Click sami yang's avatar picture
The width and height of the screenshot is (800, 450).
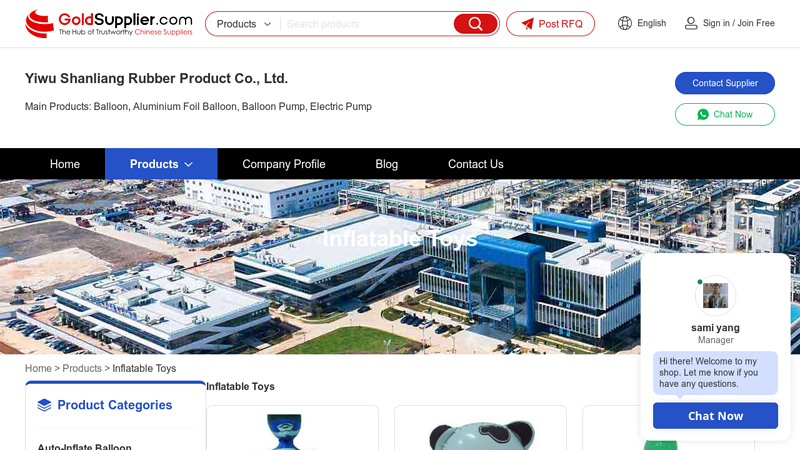715,295
